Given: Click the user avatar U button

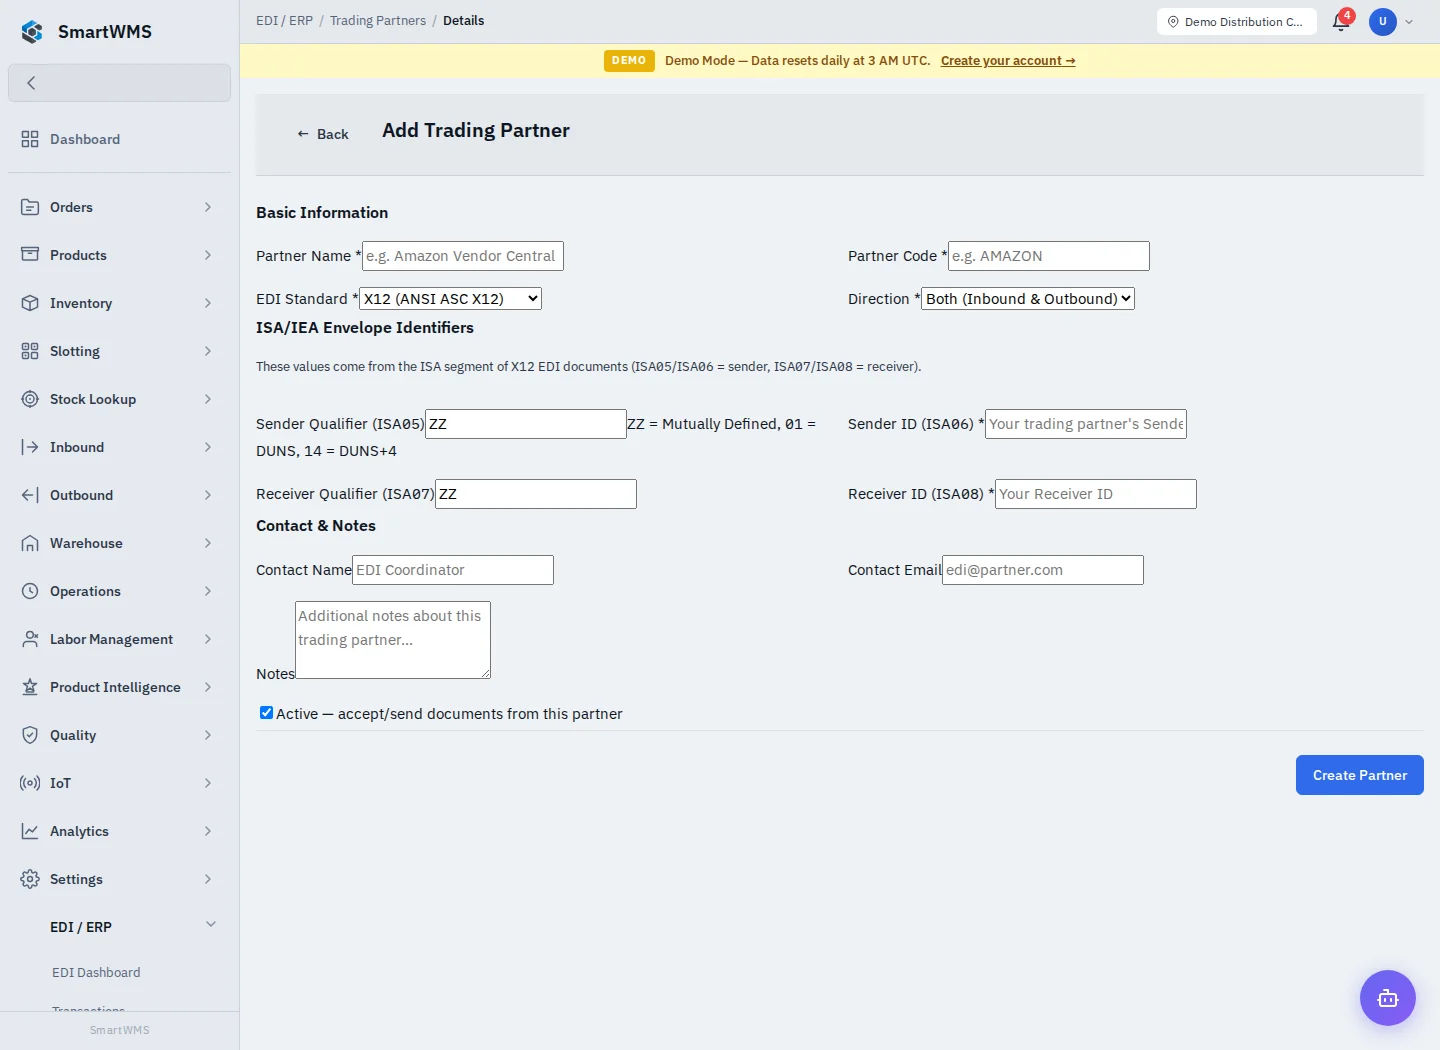Looking at the screenshot, I should coord(1383,22).
